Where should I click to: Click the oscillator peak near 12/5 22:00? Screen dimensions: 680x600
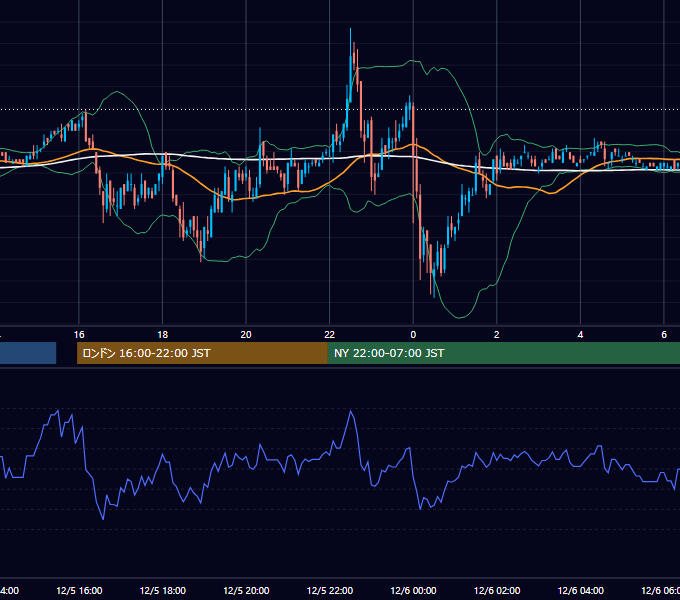(350, 411)
